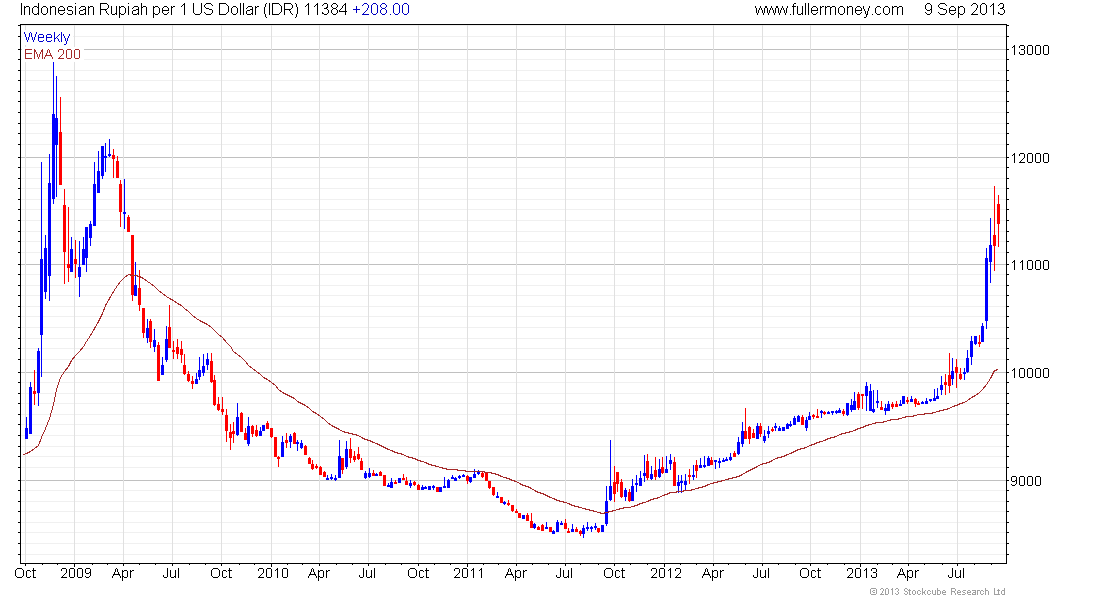Select the red EMA 200 legend label
Viewport: 1100px width, 600px height.
[52, 54]
